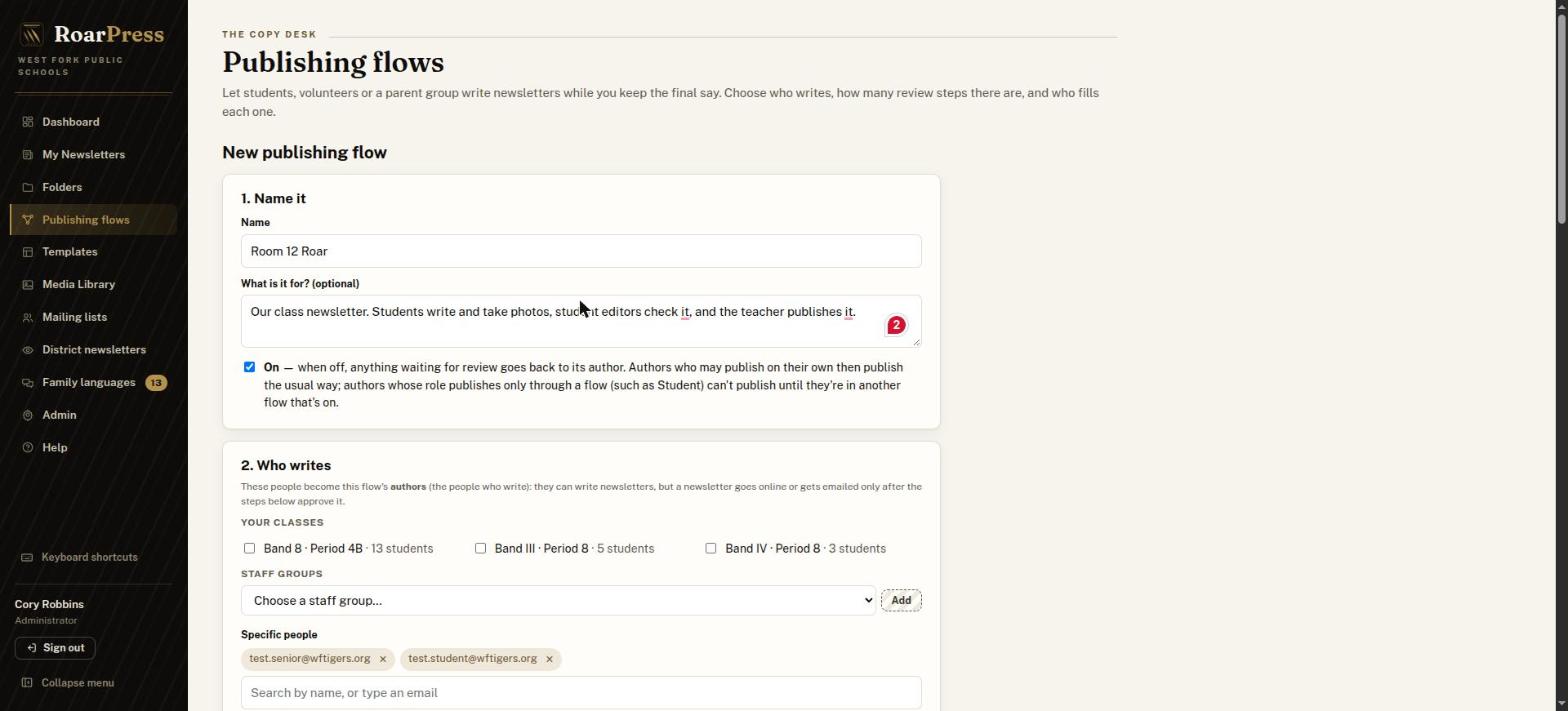This screenshot has height=711, width=1568.
Task: Open Dashboard in the sidebar
Action: click(x=94, y=122)
